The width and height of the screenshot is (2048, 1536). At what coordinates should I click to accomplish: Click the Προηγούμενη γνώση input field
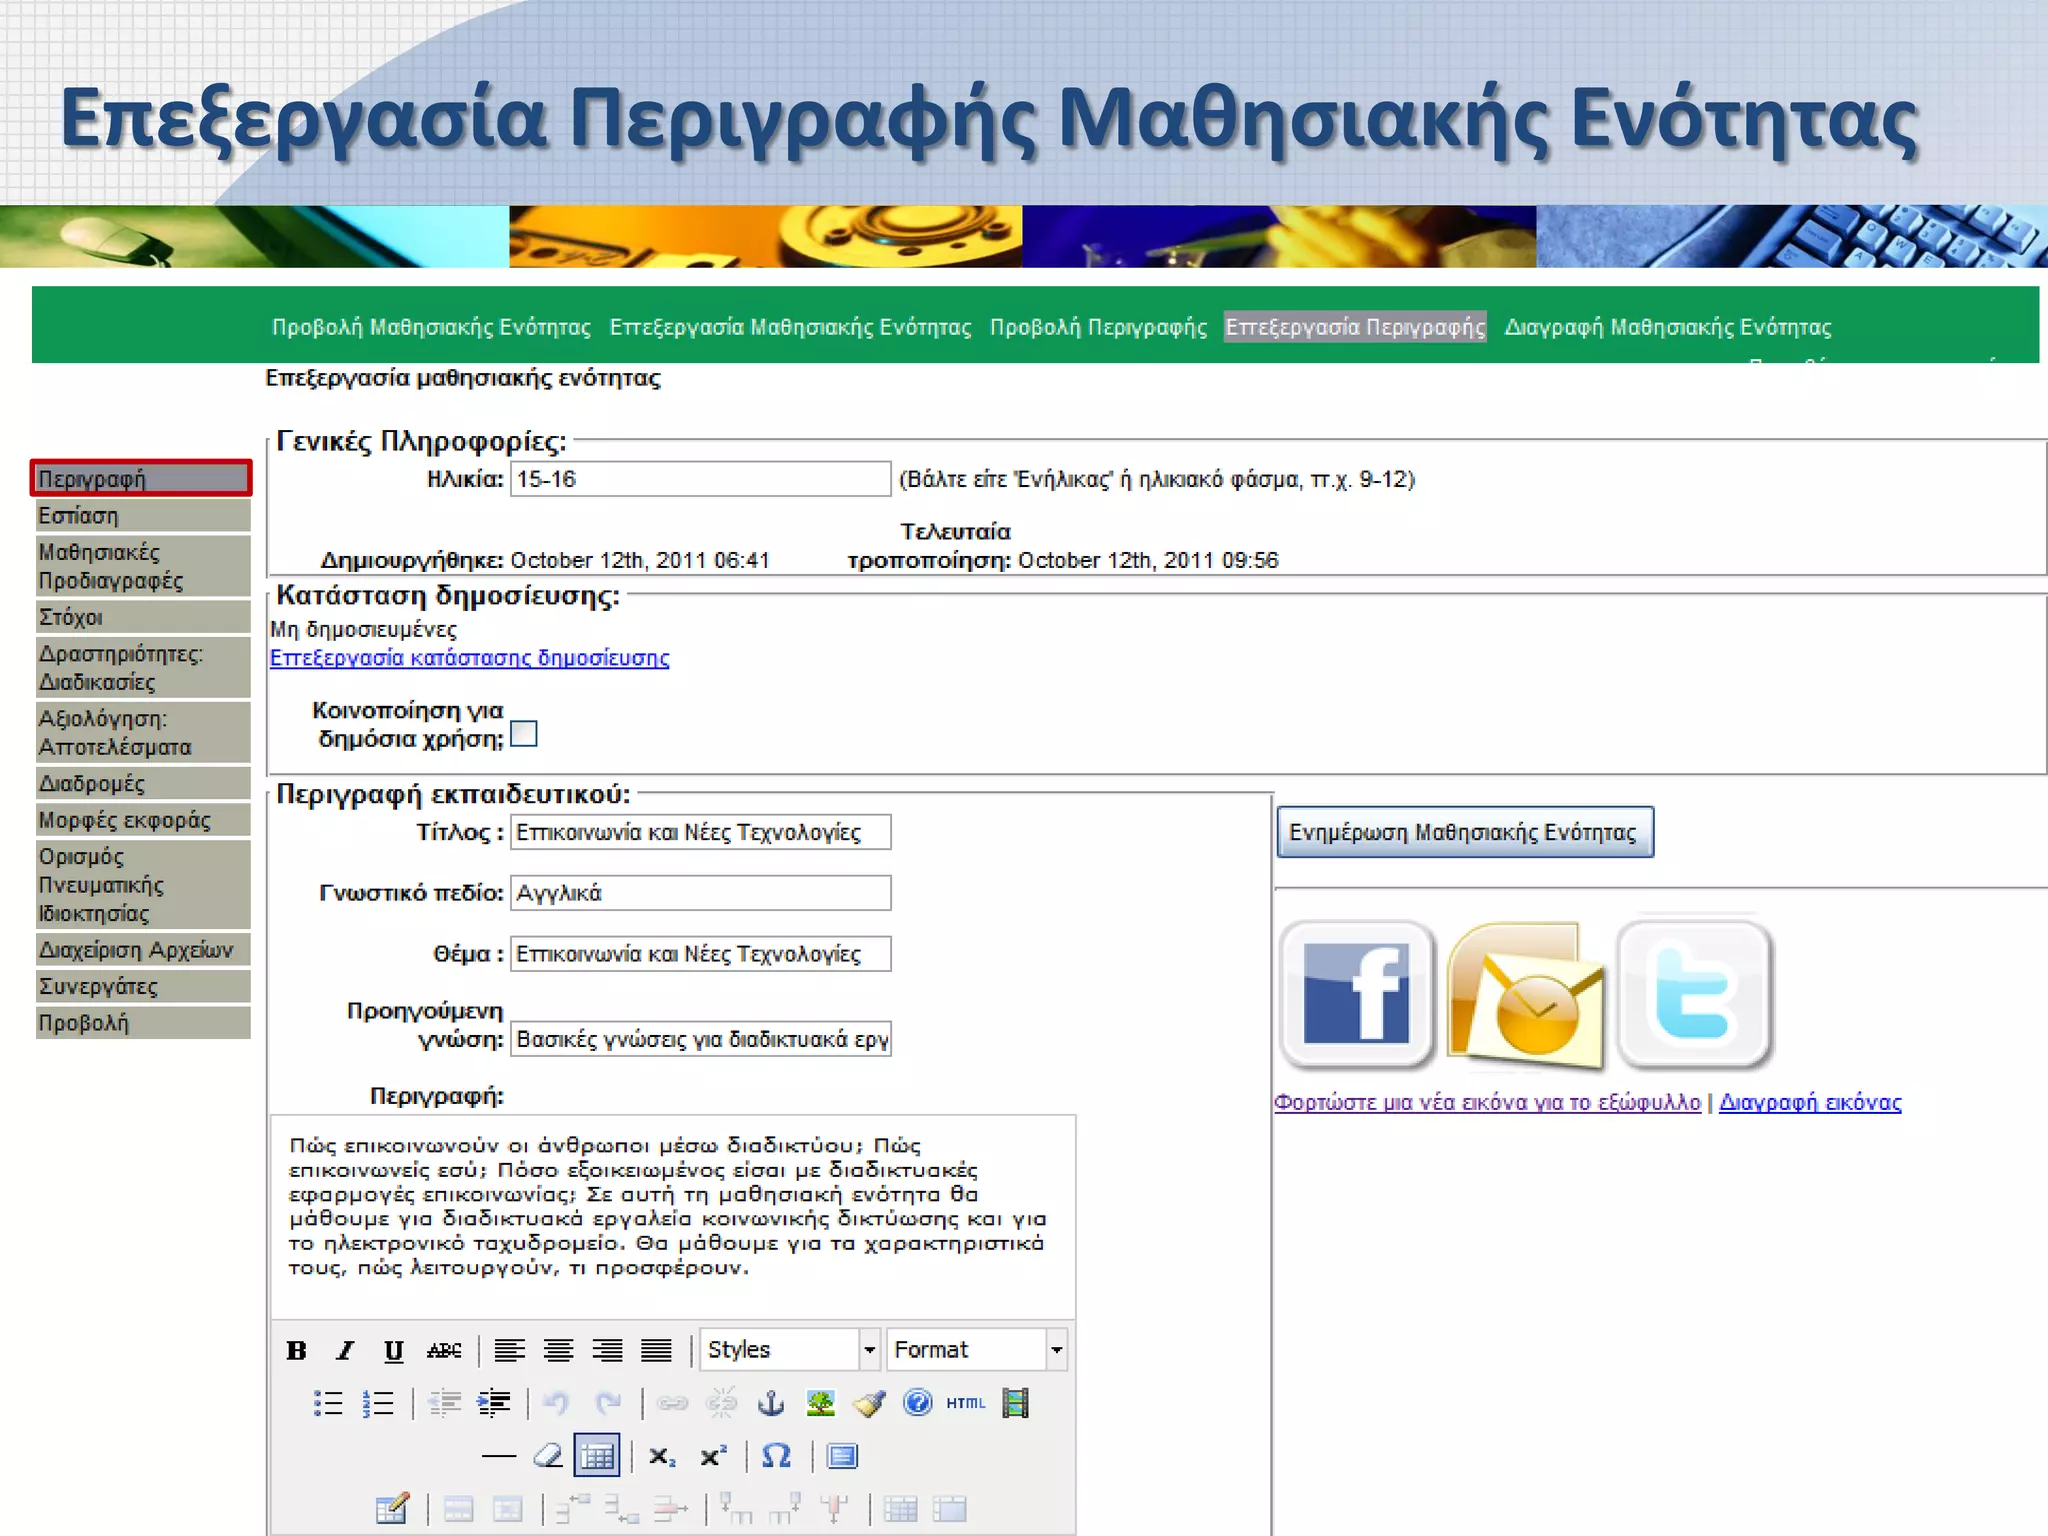(700, 1039)
